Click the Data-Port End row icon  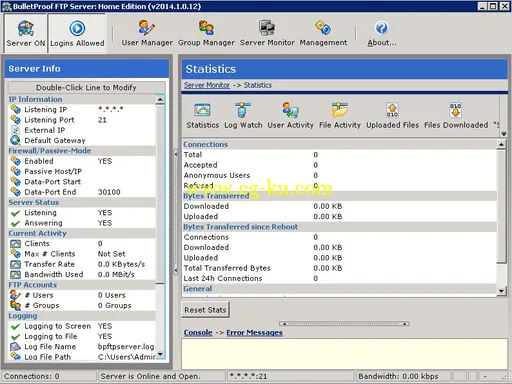point(15,192)
